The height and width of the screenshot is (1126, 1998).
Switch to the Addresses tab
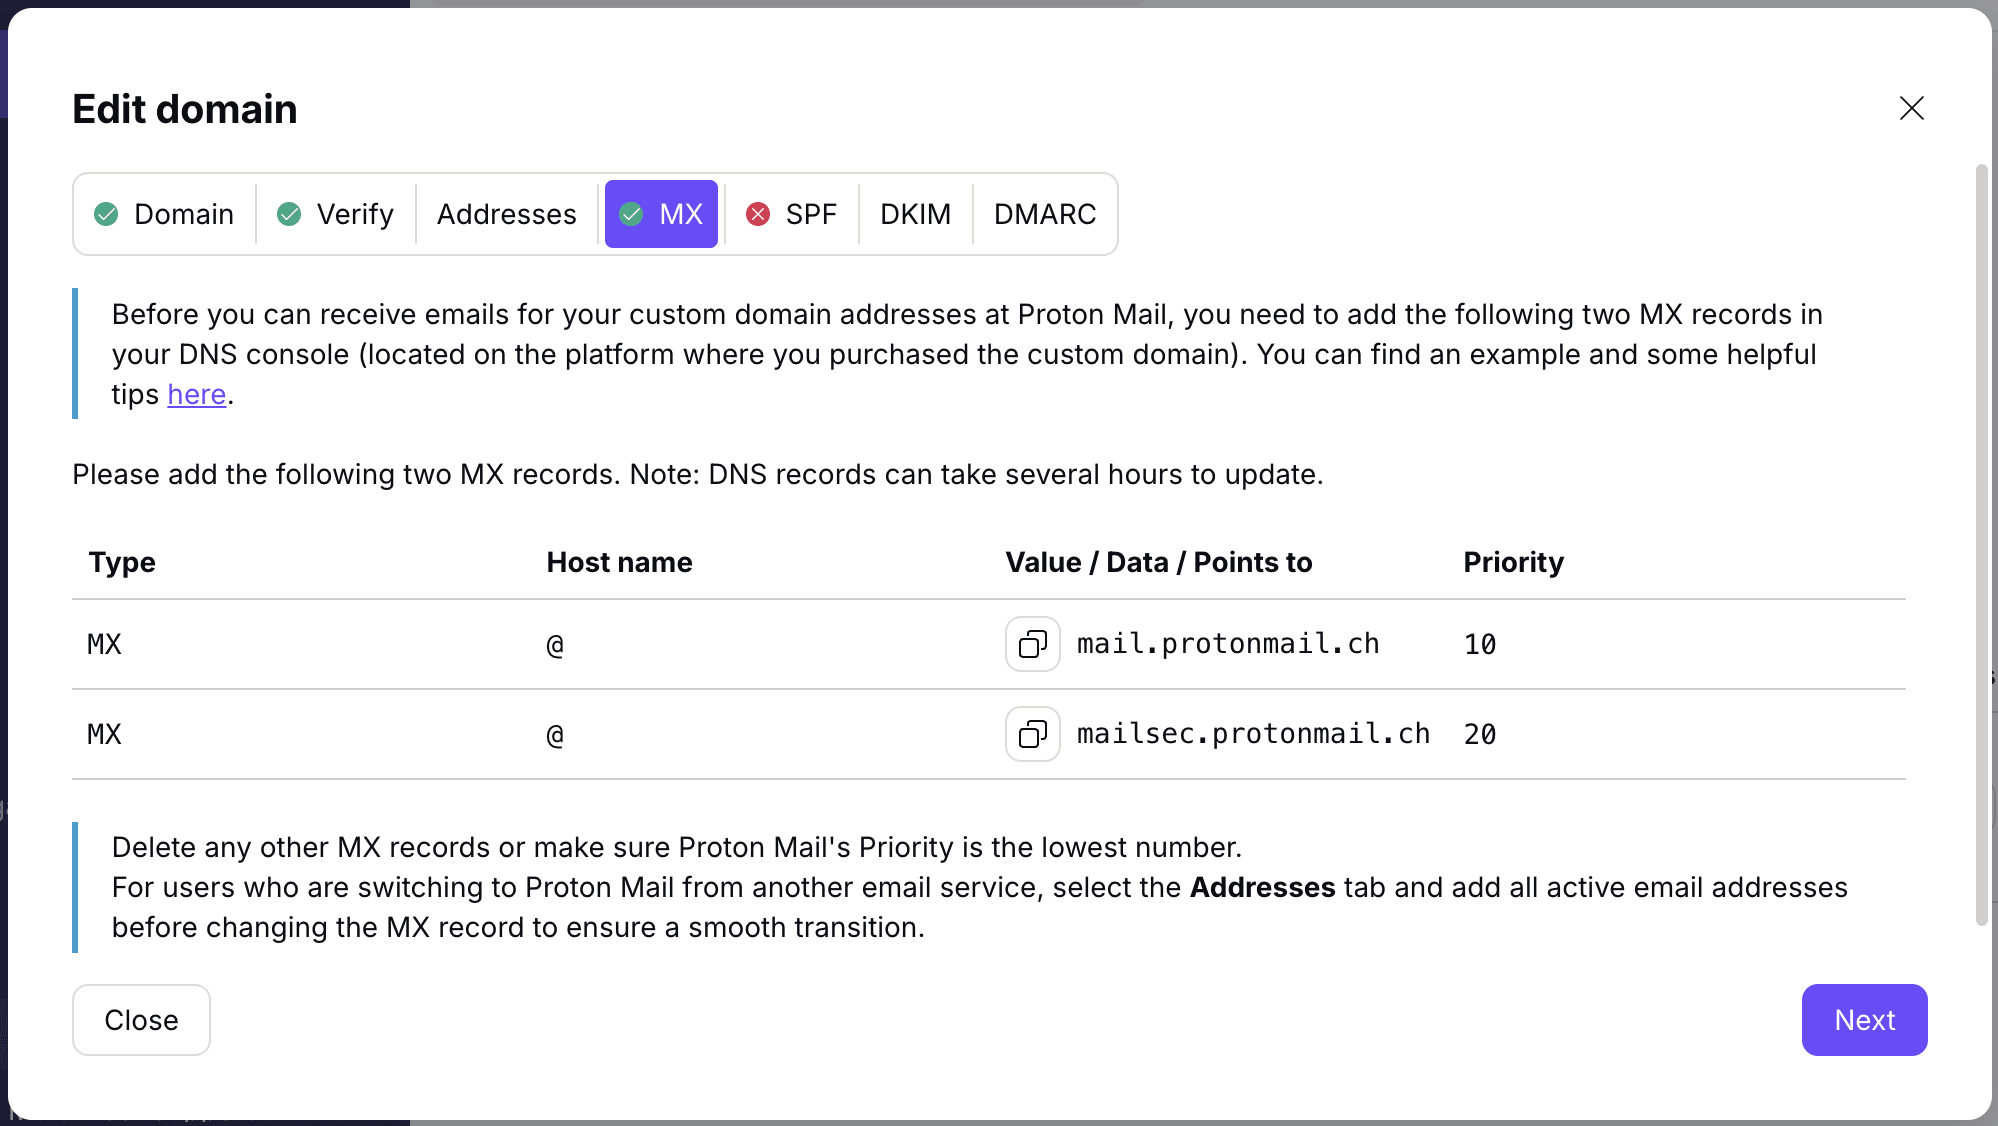[506, 214]
